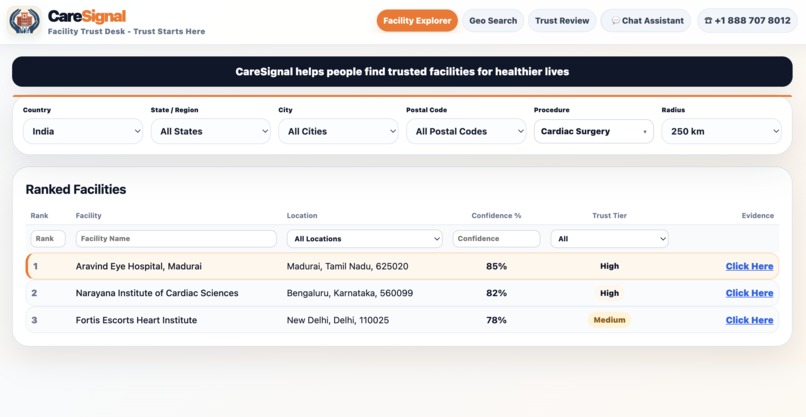
Task: Click the Evidence column header
Action: [758, 215]
